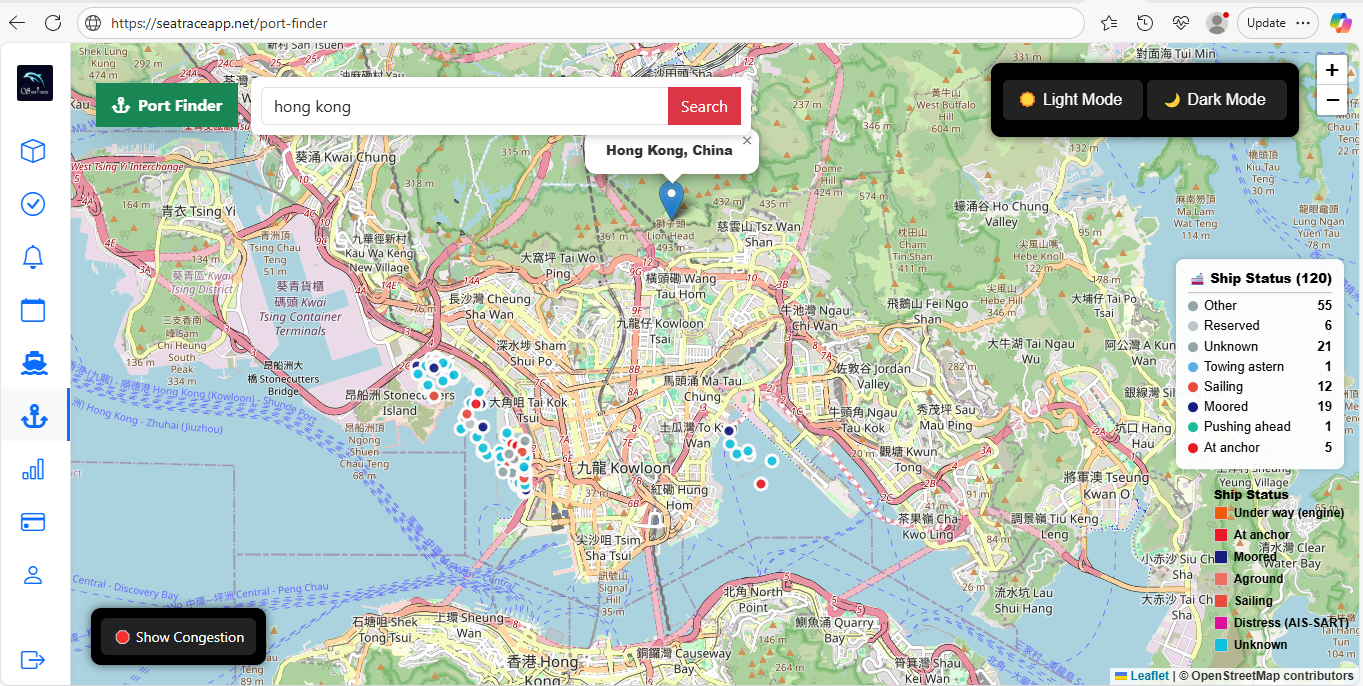Click the Ship Status (120) header

coord(1260,278)
